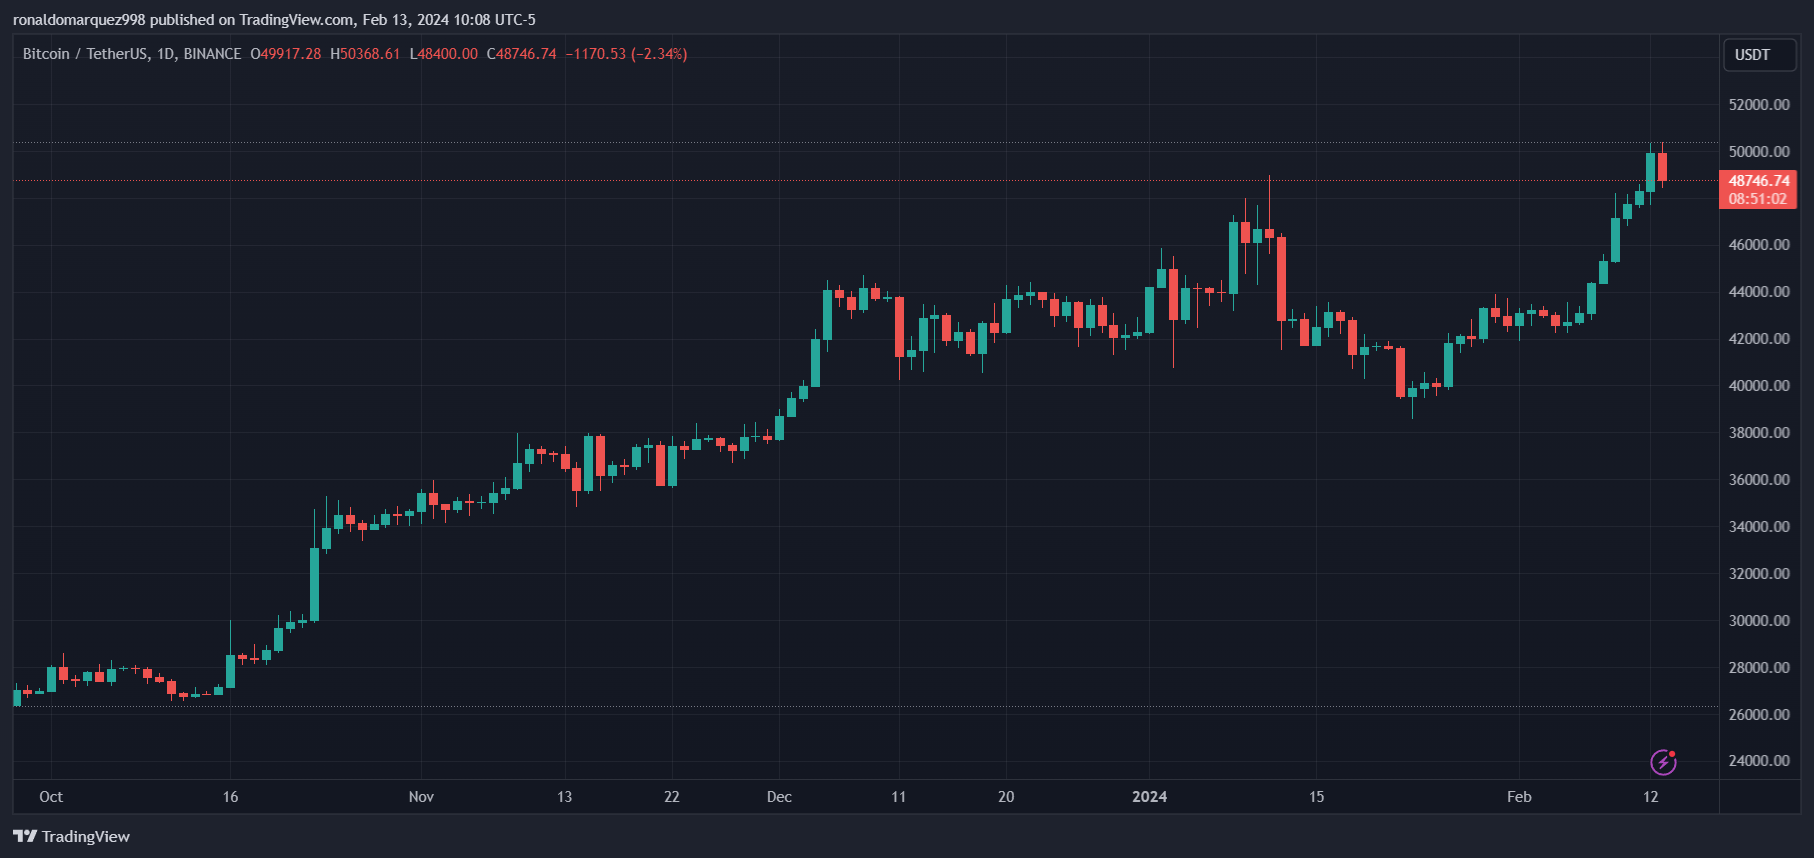Click the open price value O49917.28
Screen dimensions: 1814x858
tap(286, 54)
